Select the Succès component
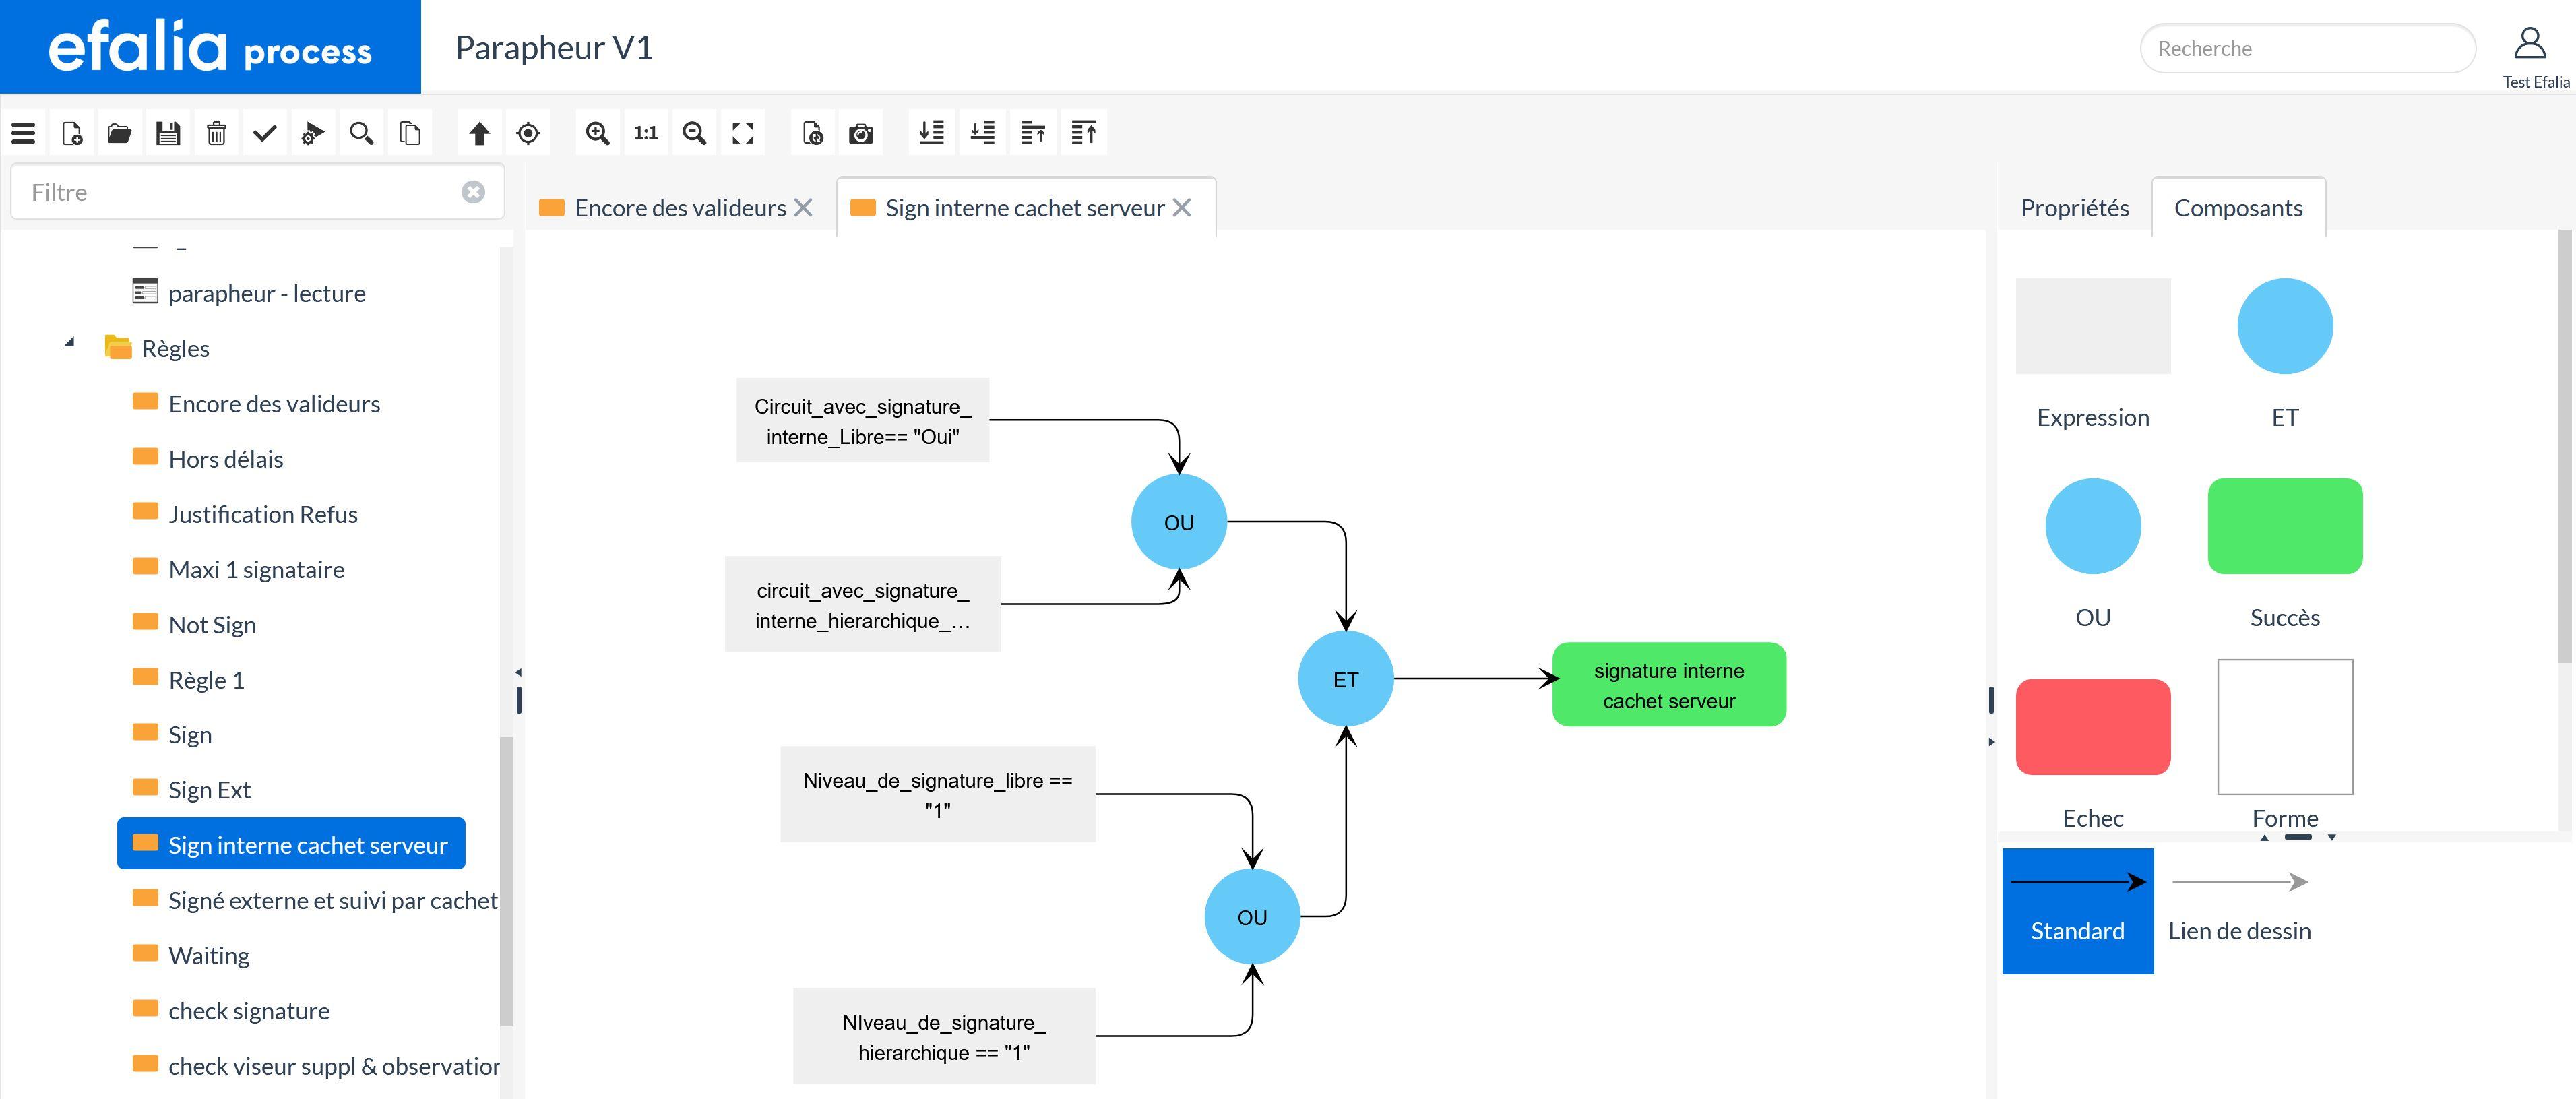Viewport: 2576px width, 1099px height. coord(2284,526)
